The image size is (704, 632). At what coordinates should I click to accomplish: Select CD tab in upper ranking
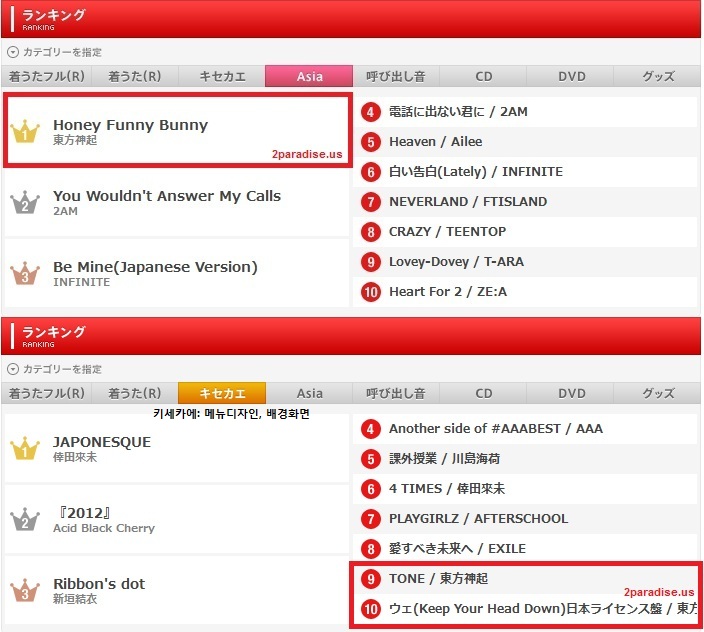pos(484,76)
